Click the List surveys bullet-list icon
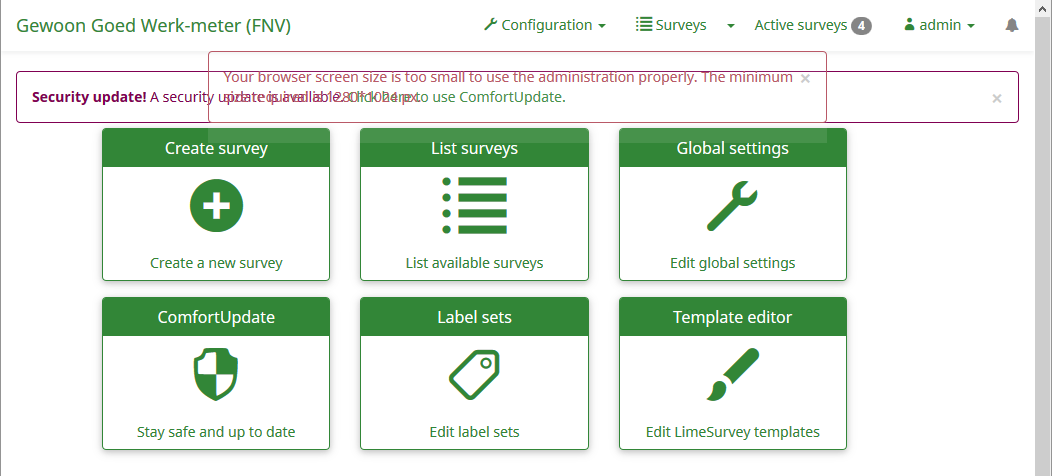 (x=474, y=206)
